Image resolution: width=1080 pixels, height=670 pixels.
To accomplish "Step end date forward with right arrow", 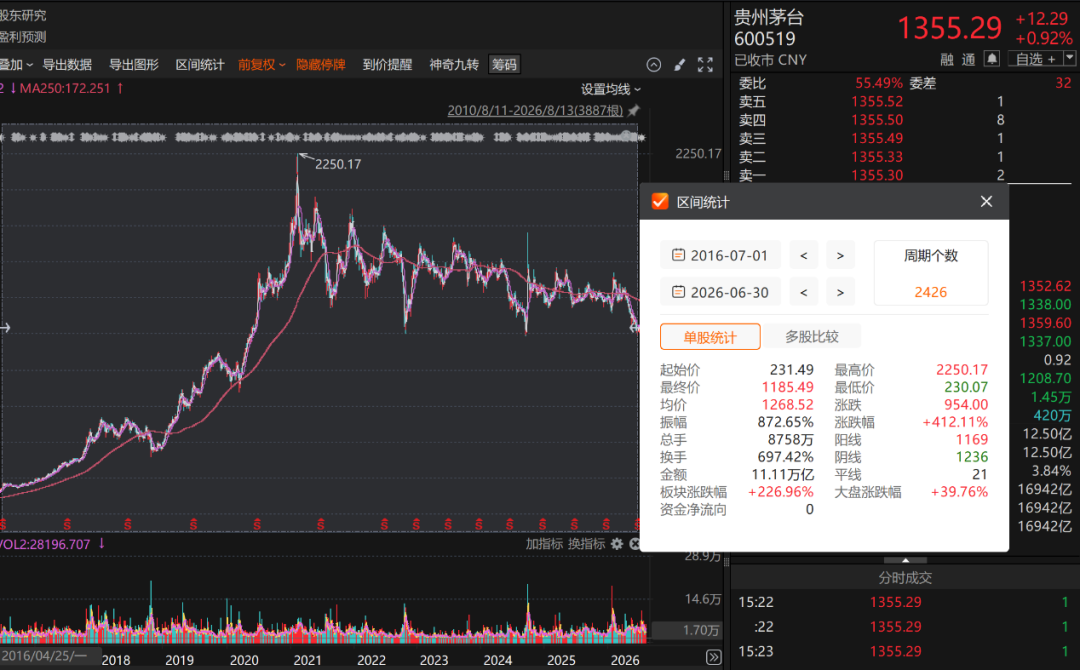I will pos(840,293).
